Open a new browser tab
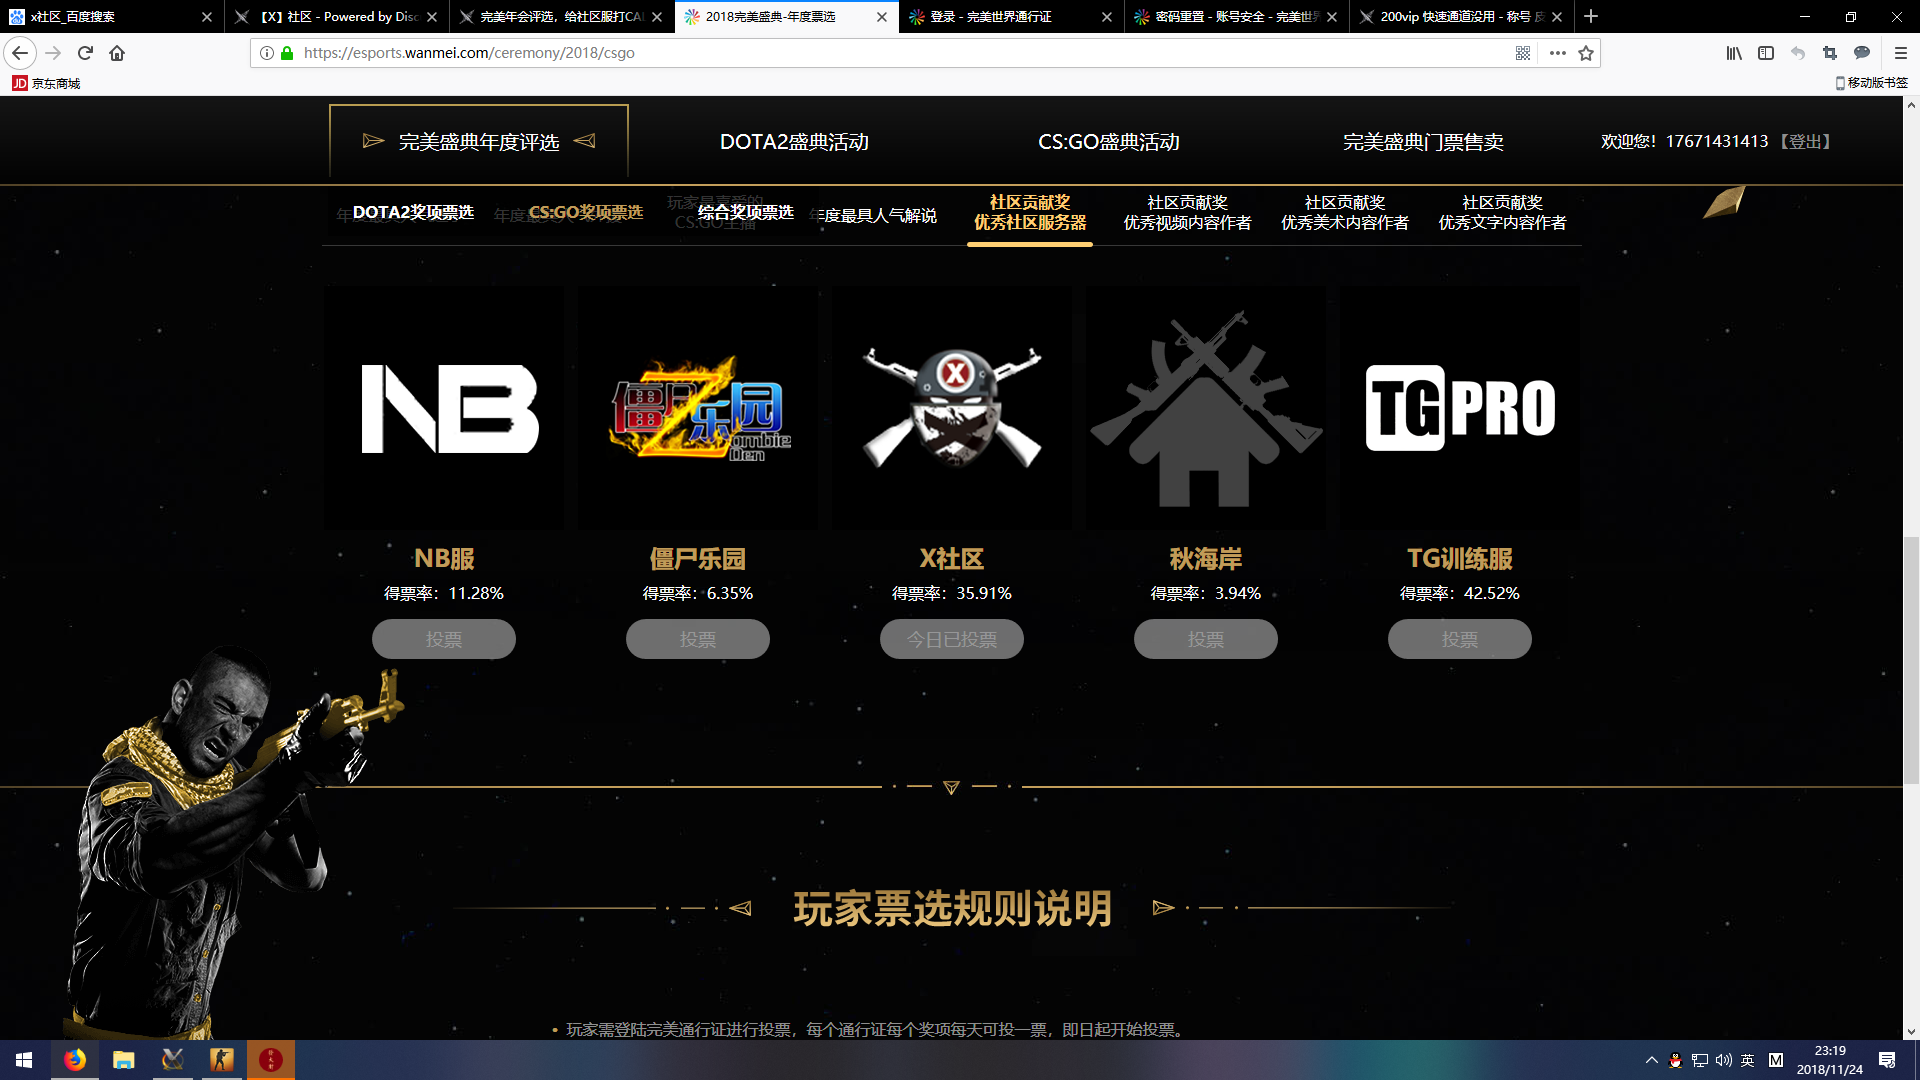Viewport: 1920px width, 1080px height. click(1591, 17)
